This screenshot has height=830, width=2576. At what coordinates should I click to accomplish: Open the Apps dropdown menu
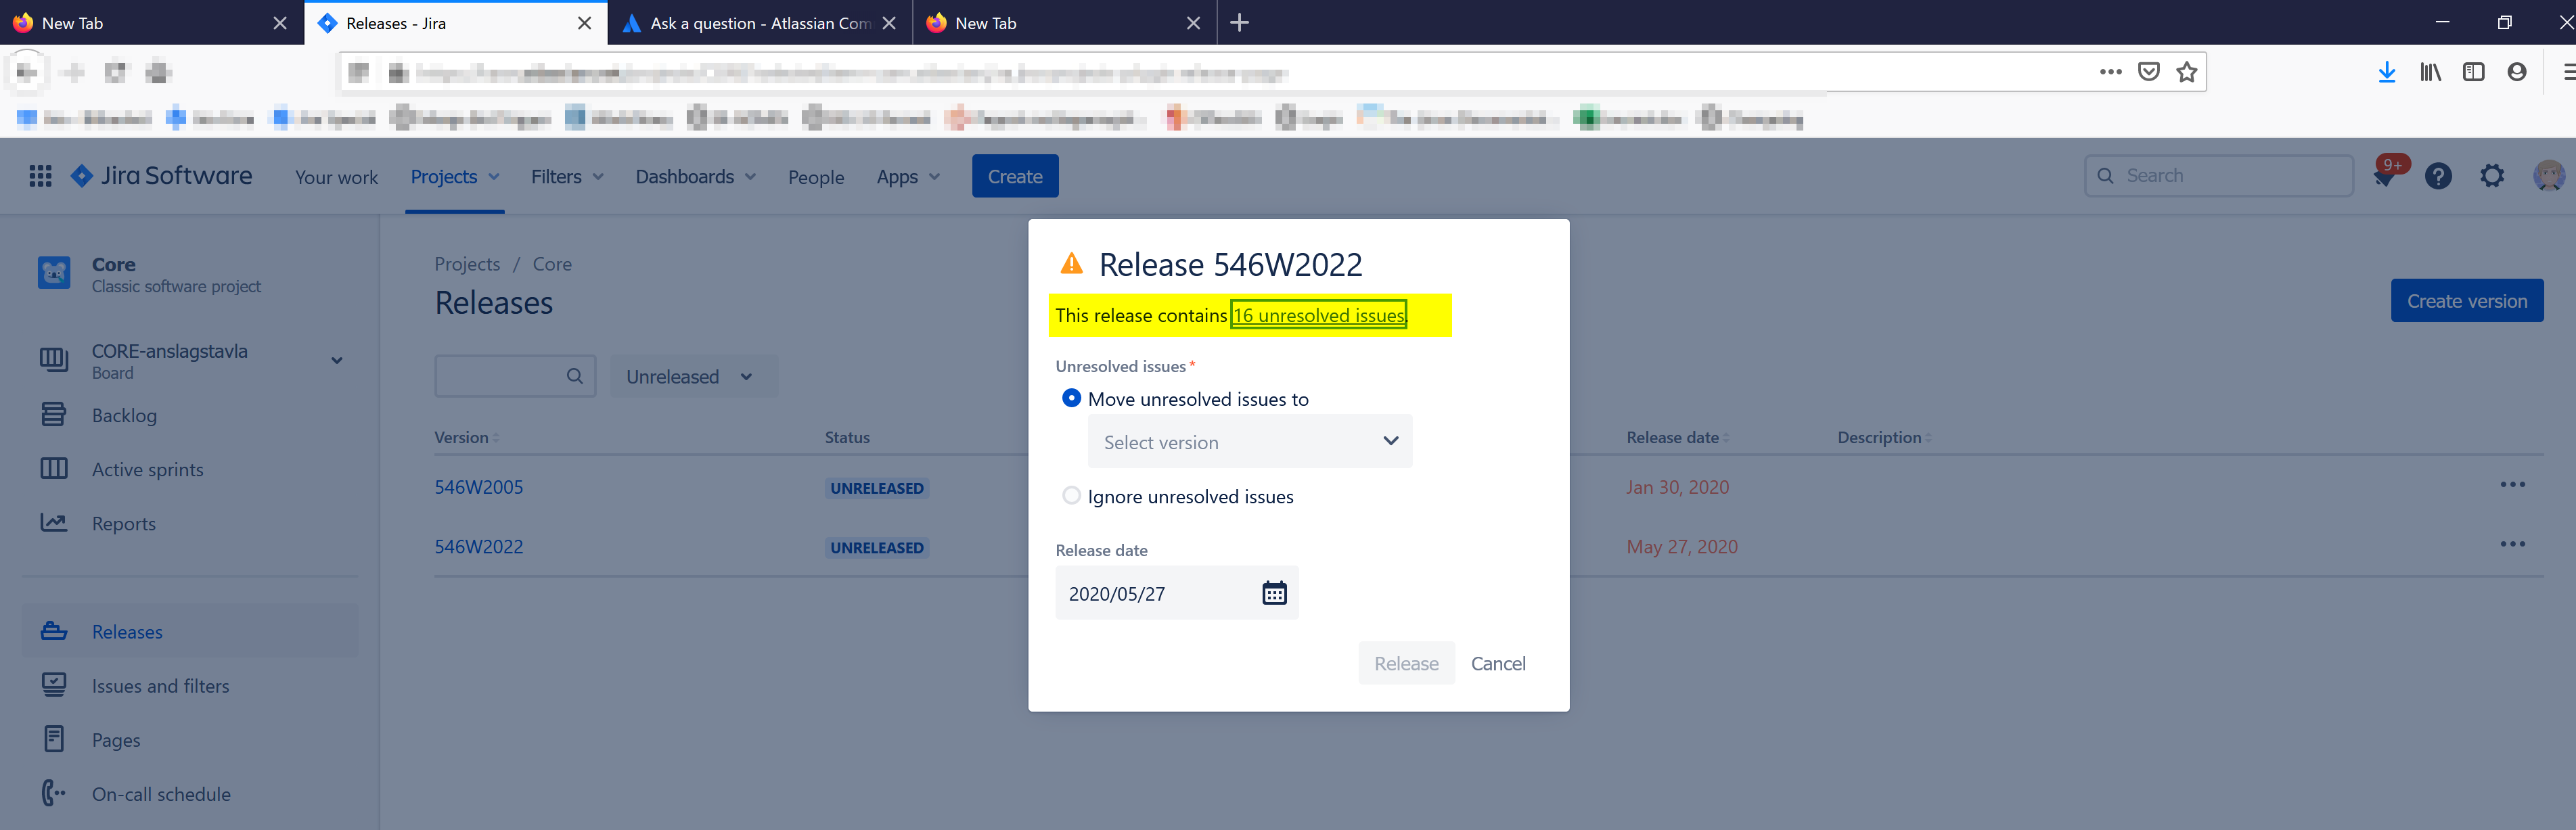tap(908, 177)
